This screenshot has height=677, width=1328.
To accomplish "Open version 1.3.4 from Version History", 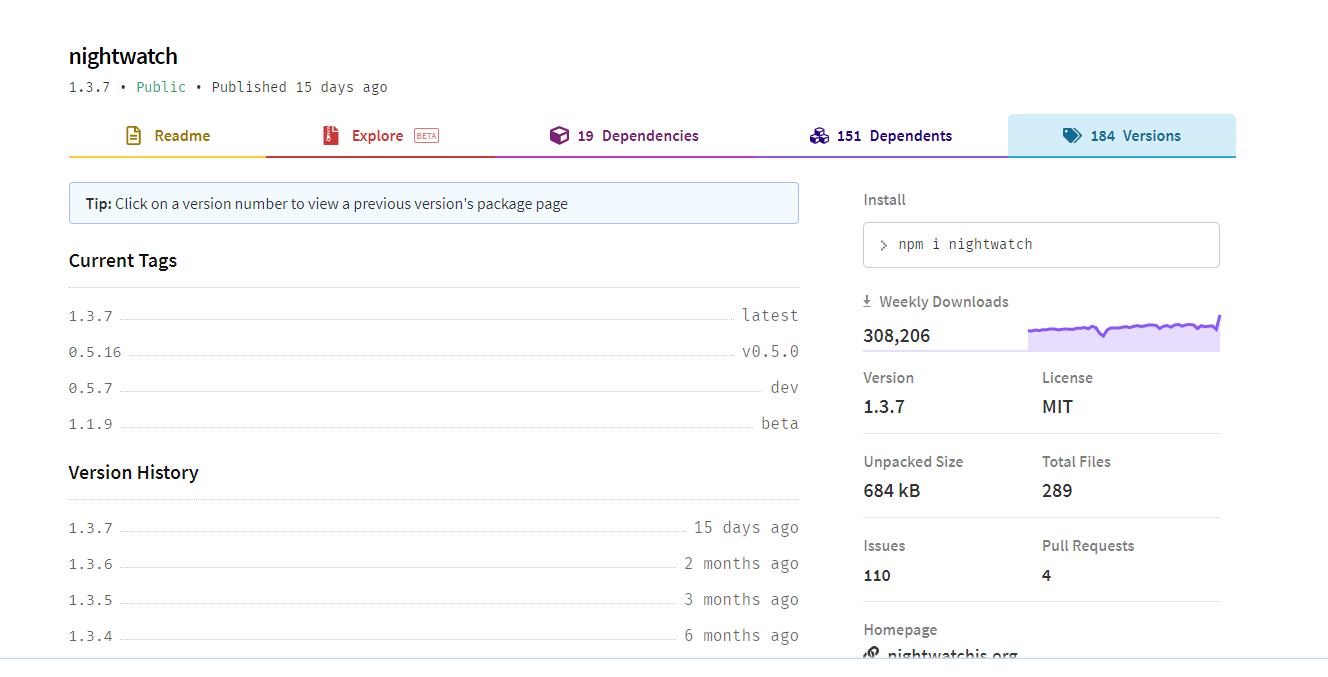I will pyautogui.click(x=91, y=636).
